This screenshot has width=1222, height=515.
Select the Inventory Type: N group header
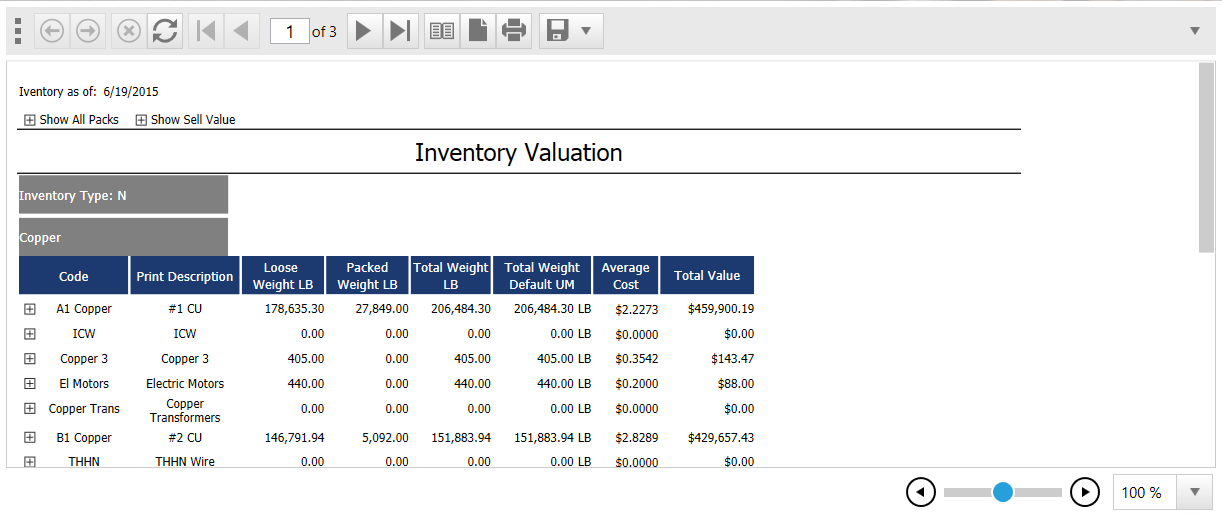[123, 195]
